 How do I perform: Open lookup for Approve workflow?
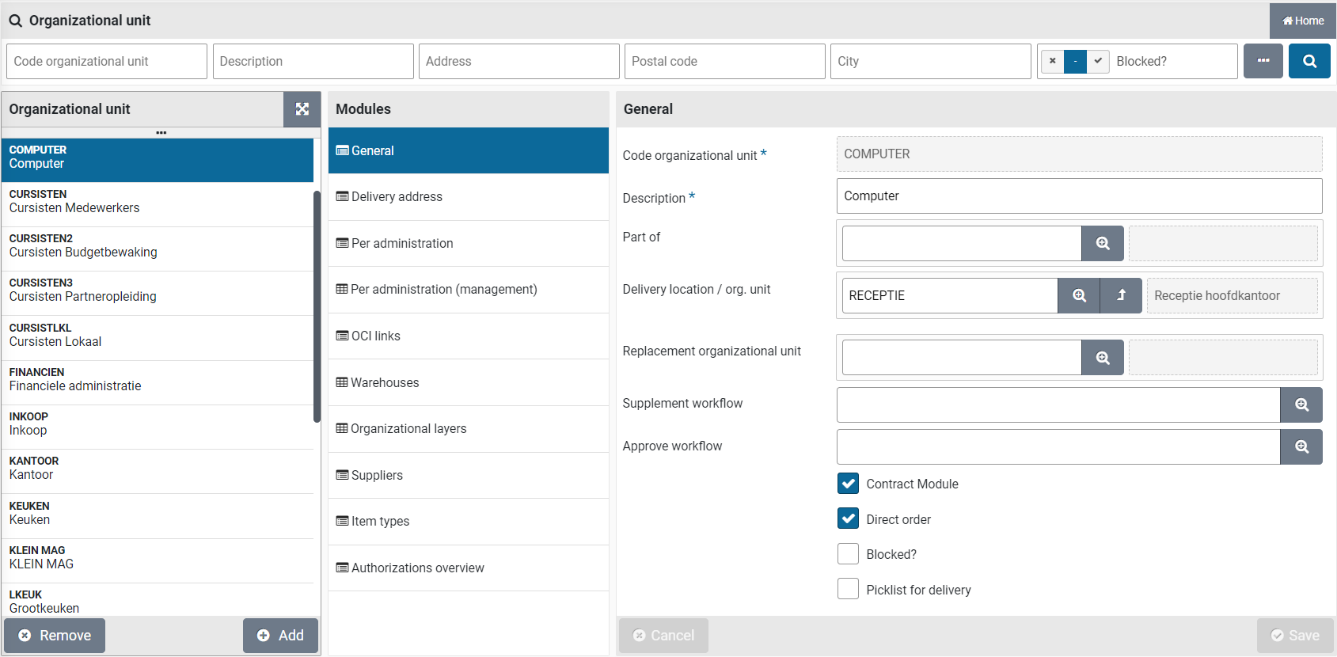pyautogui.click(x=1301, y=447)
